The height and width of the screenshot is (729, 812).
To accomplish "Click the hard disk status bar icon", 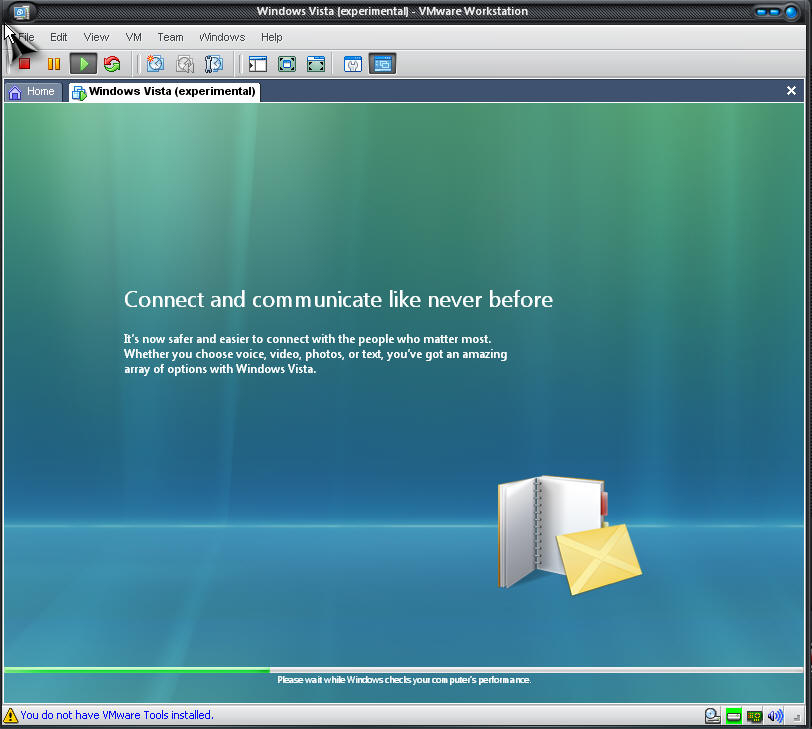I will [713, 716].
